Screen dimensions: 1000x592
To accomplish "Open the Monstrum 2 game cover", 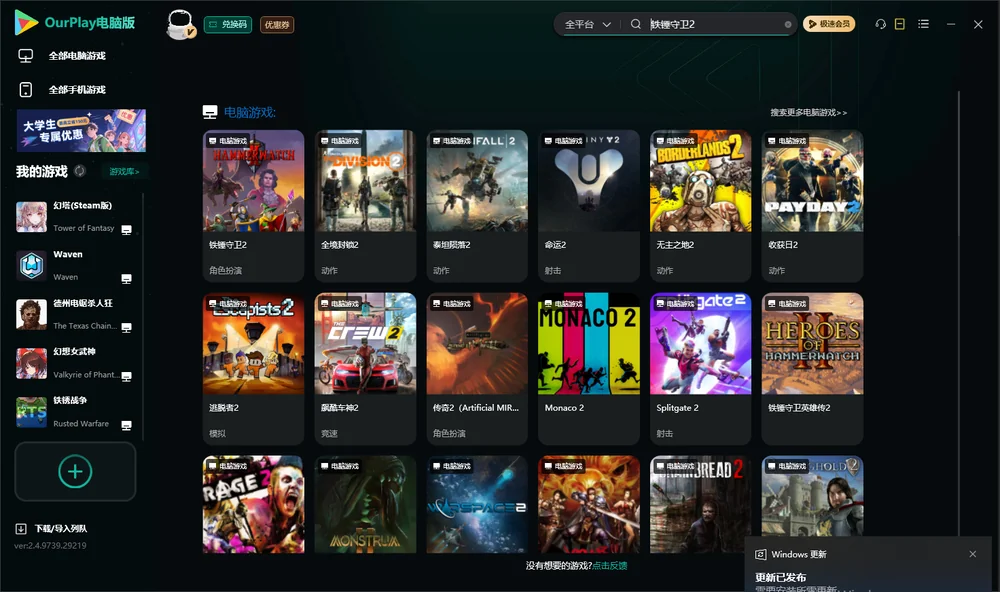I will tap(365, 504).
